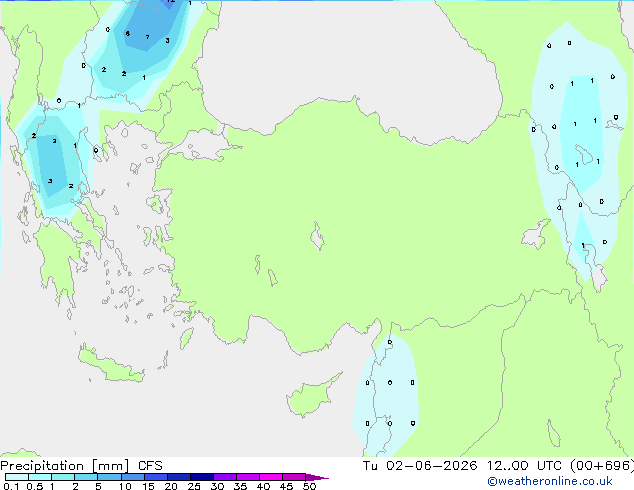Pick the 30–35 mm purple swatch

coord(225,477)
